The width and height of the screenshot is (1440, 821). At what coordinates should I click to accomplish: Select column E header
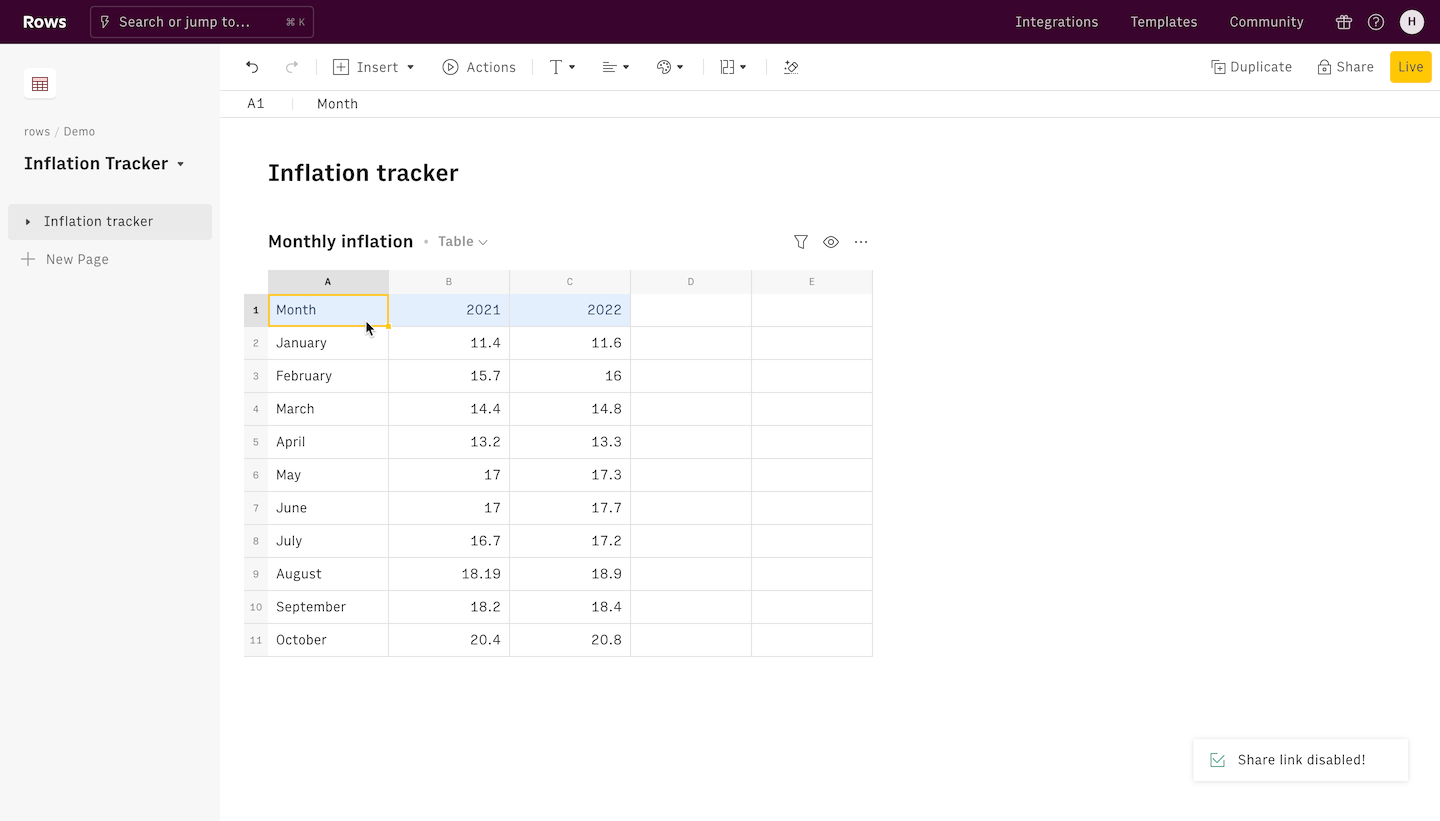[x=812, y=282]
